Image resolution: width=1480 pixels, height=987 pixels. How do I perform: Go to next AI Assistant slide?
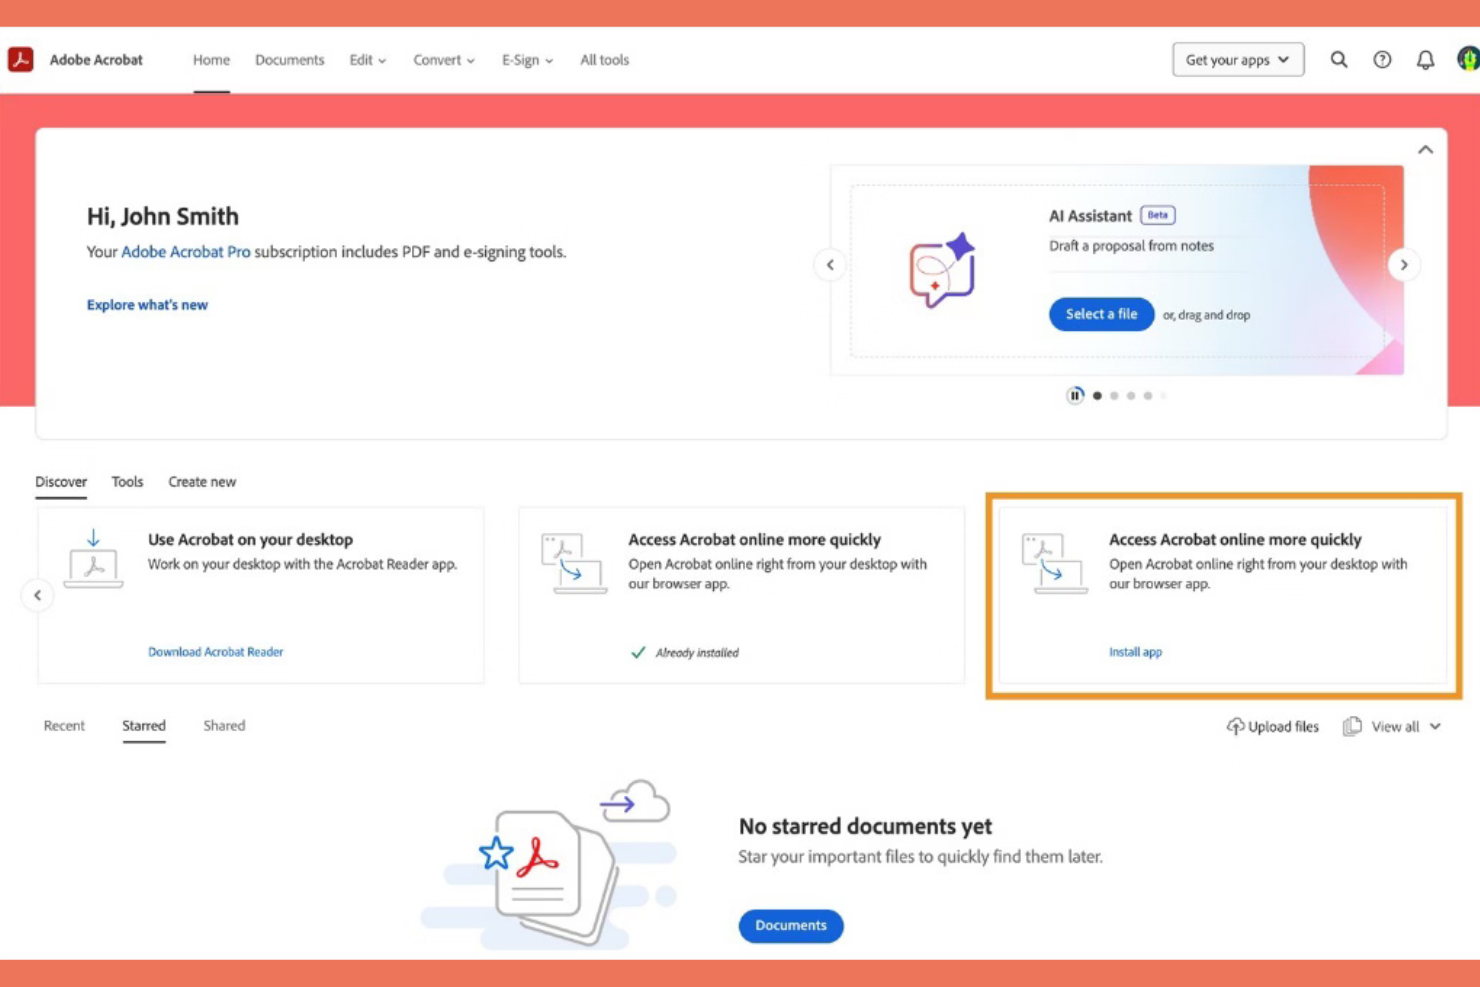click(x=1404, y=265)
